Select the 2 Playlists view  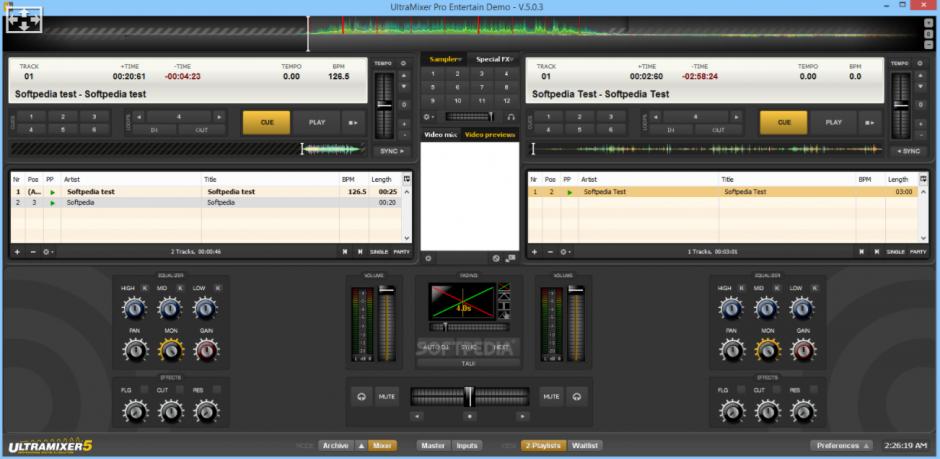(x=543, y=446)
